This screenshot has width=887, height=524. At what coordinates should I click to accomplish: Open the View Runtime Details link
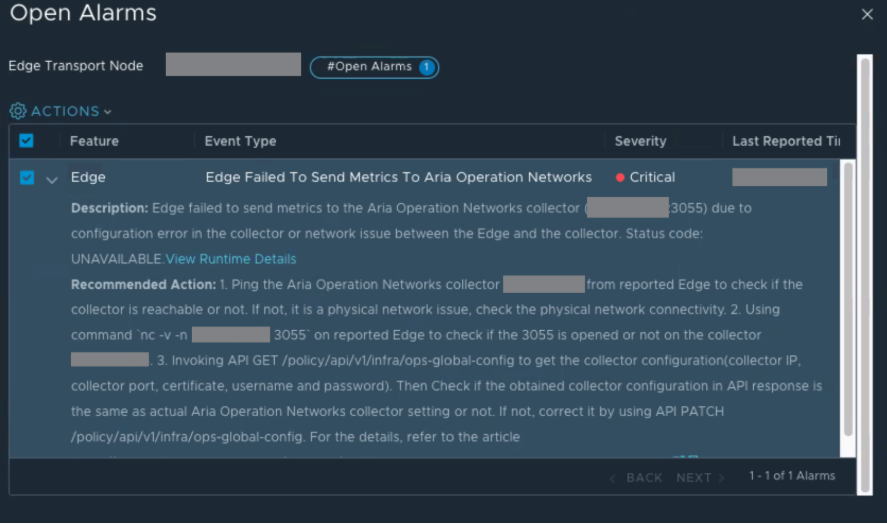tap(231, 259)
